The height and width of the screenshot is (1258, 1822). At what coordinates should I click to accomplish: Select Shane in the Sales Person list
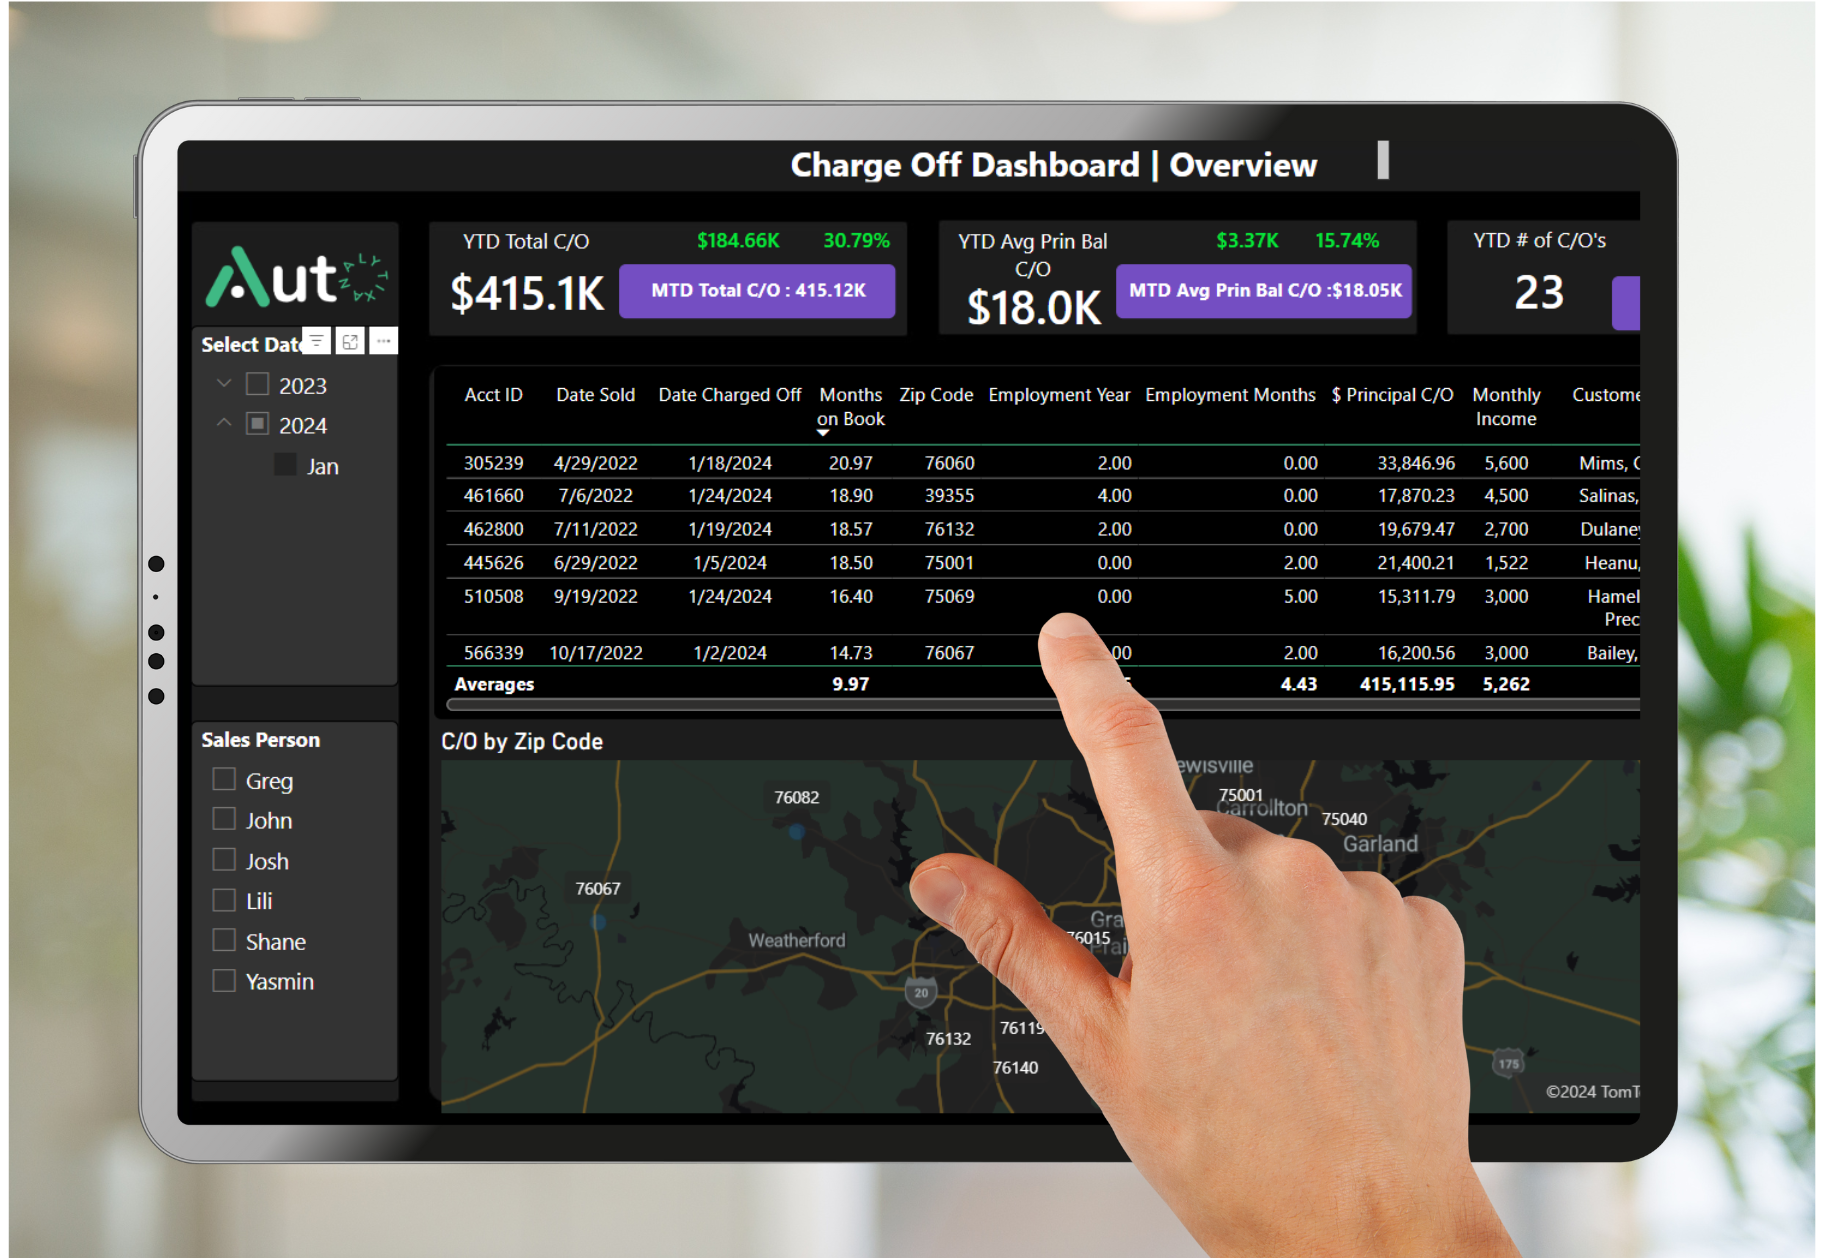point(224,939)
